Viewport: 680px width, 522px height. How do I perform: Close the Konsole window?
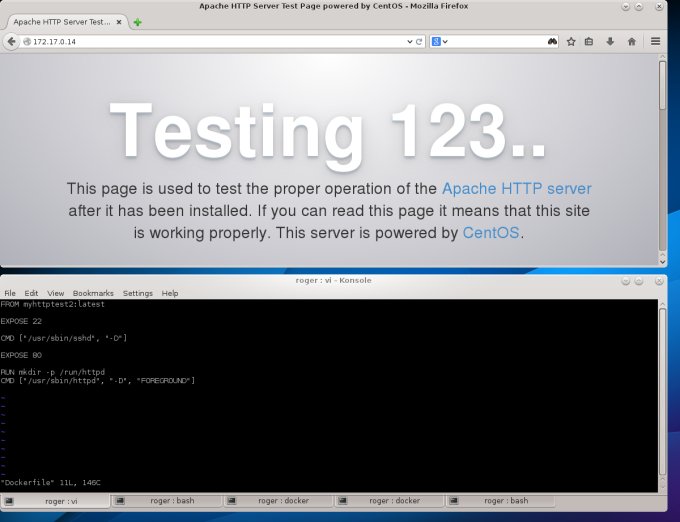(659, 281)
